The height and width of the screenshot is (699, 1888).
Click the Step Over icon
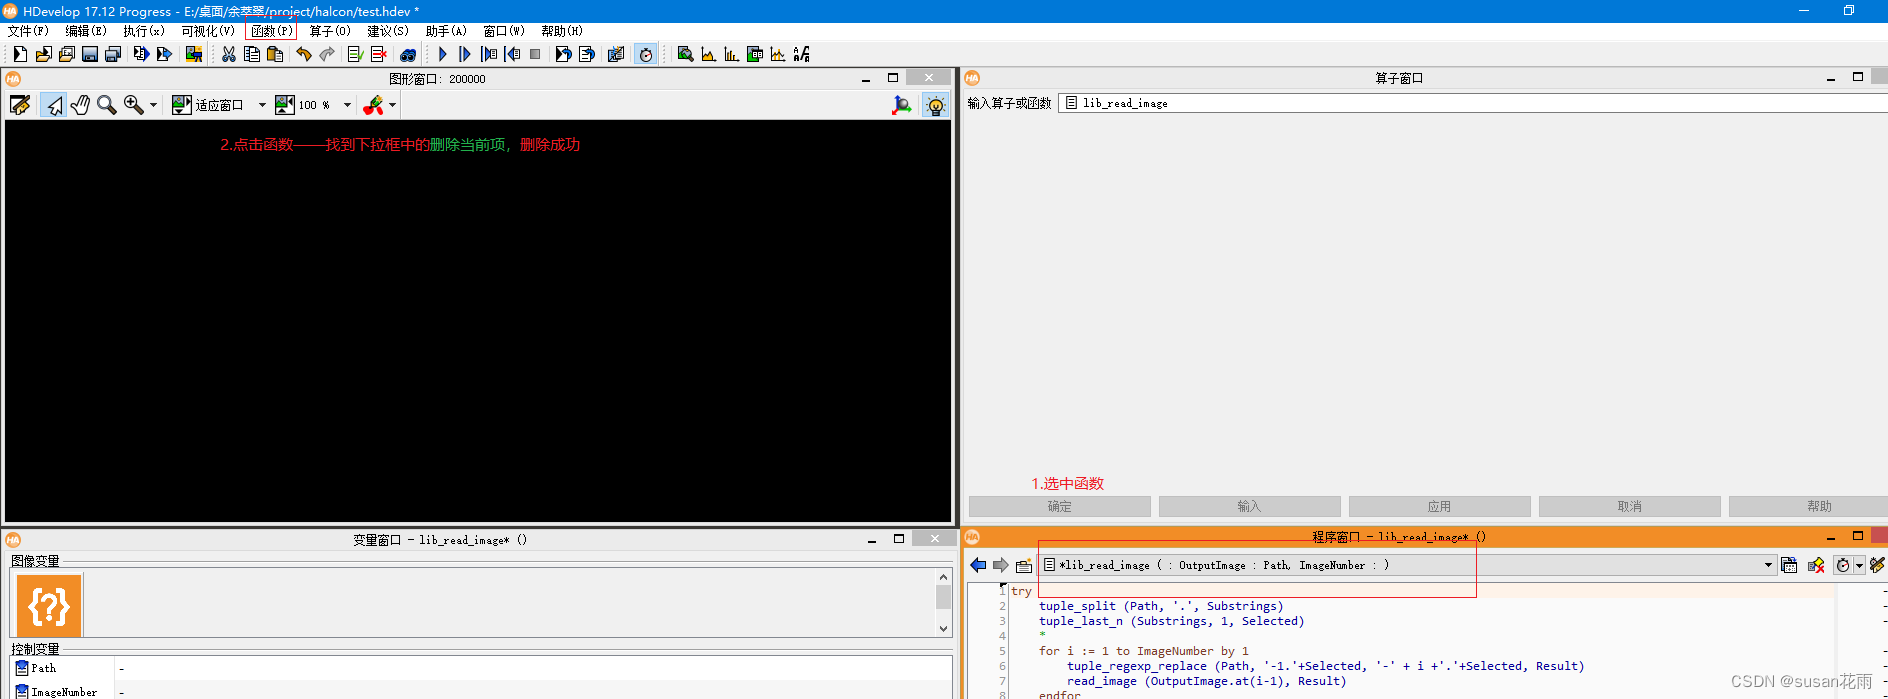(465, 54)
